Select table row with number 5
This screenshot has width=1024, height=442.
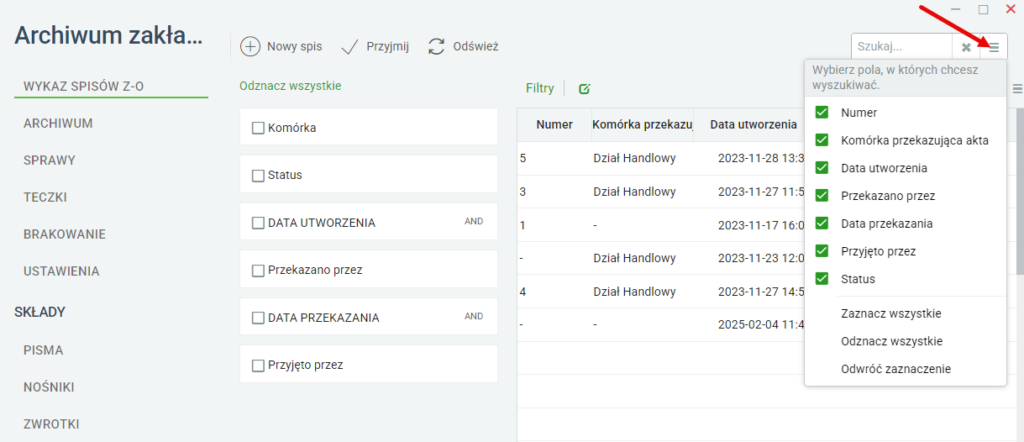(x=661, y=159)
